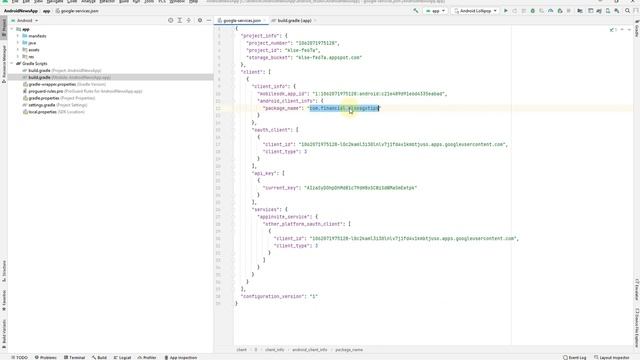The image size is (640, 360).
Task: Click the "storage_bucket" line in editor
Action: pos(304,58)
